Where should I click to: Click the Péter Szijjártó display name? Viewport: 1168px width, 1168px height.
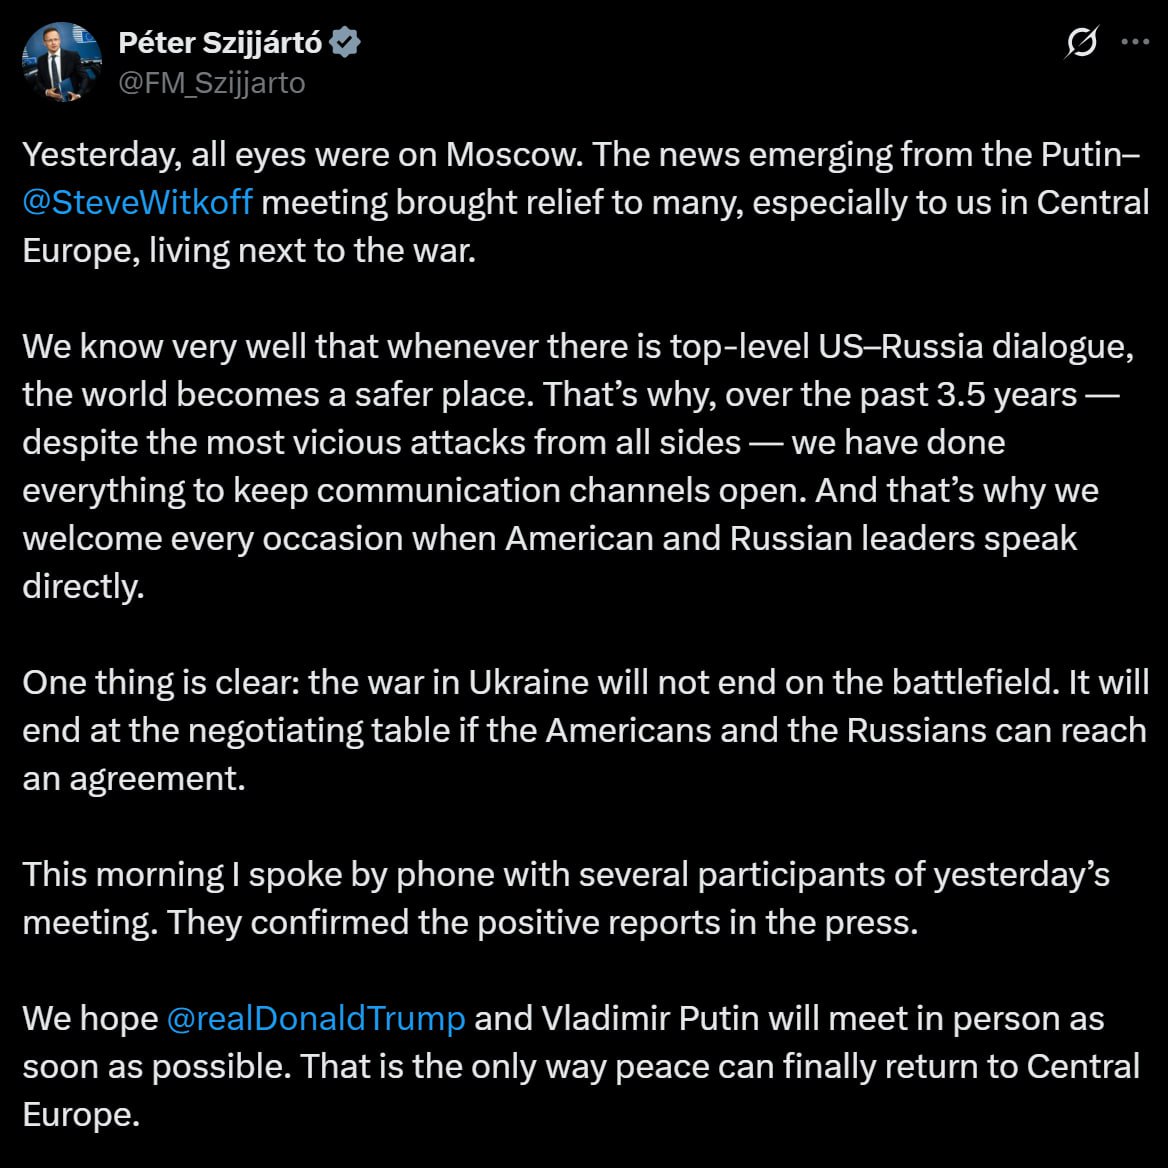pos(220,42)
